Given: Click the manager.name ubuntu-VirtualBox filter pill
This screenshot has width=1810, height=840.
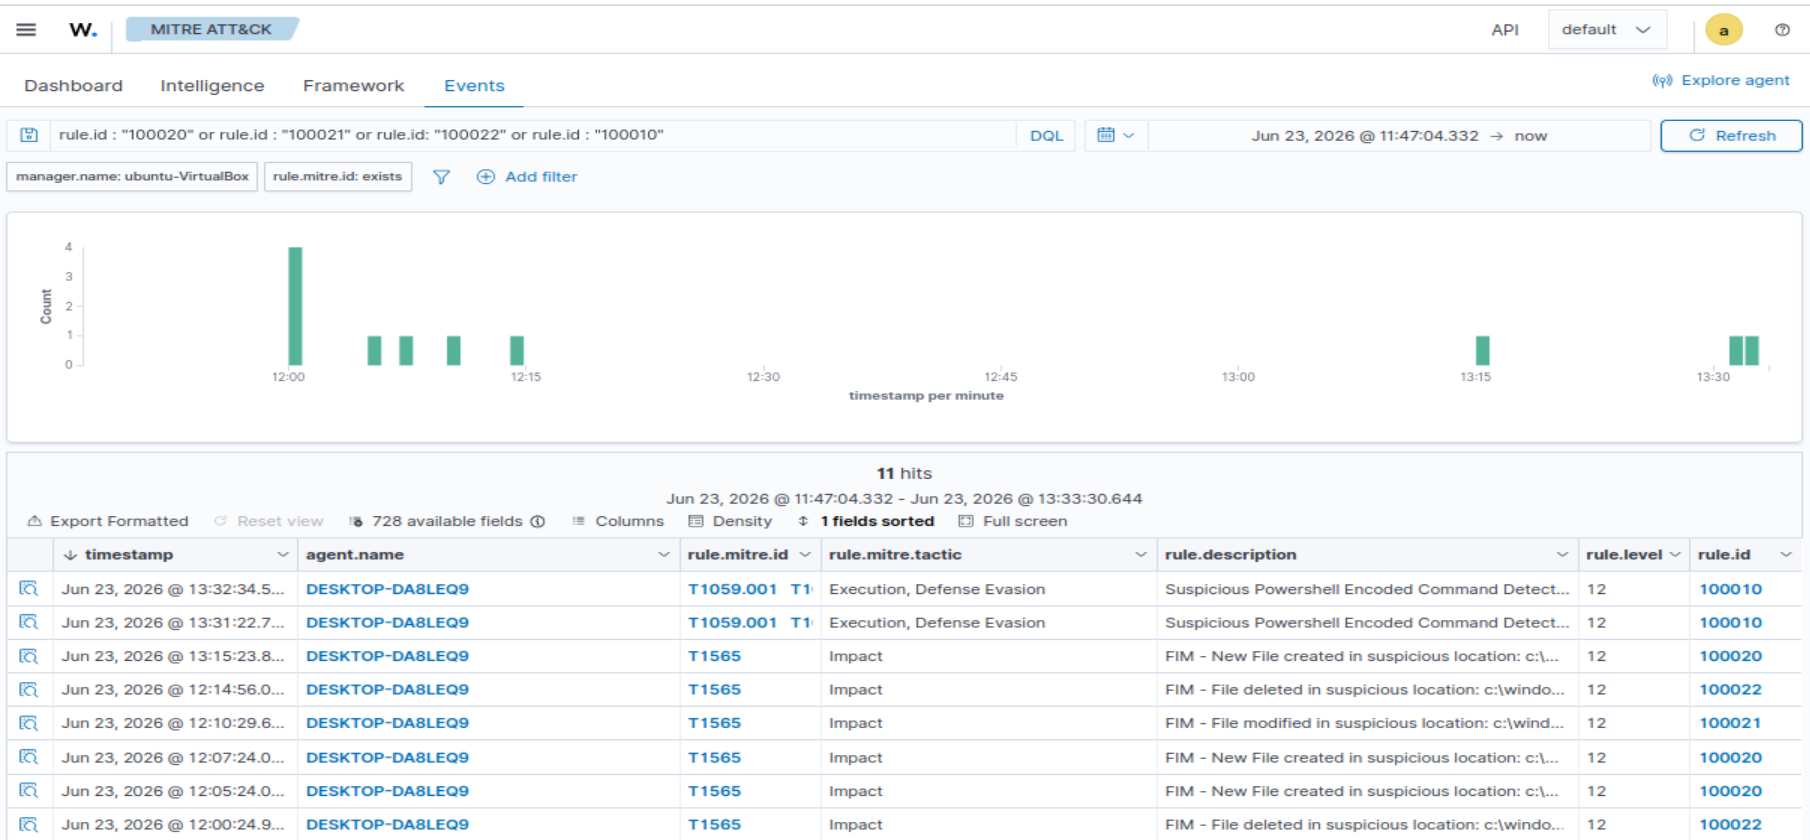Looking at the screenshot, I should click(x=132, y=177).
